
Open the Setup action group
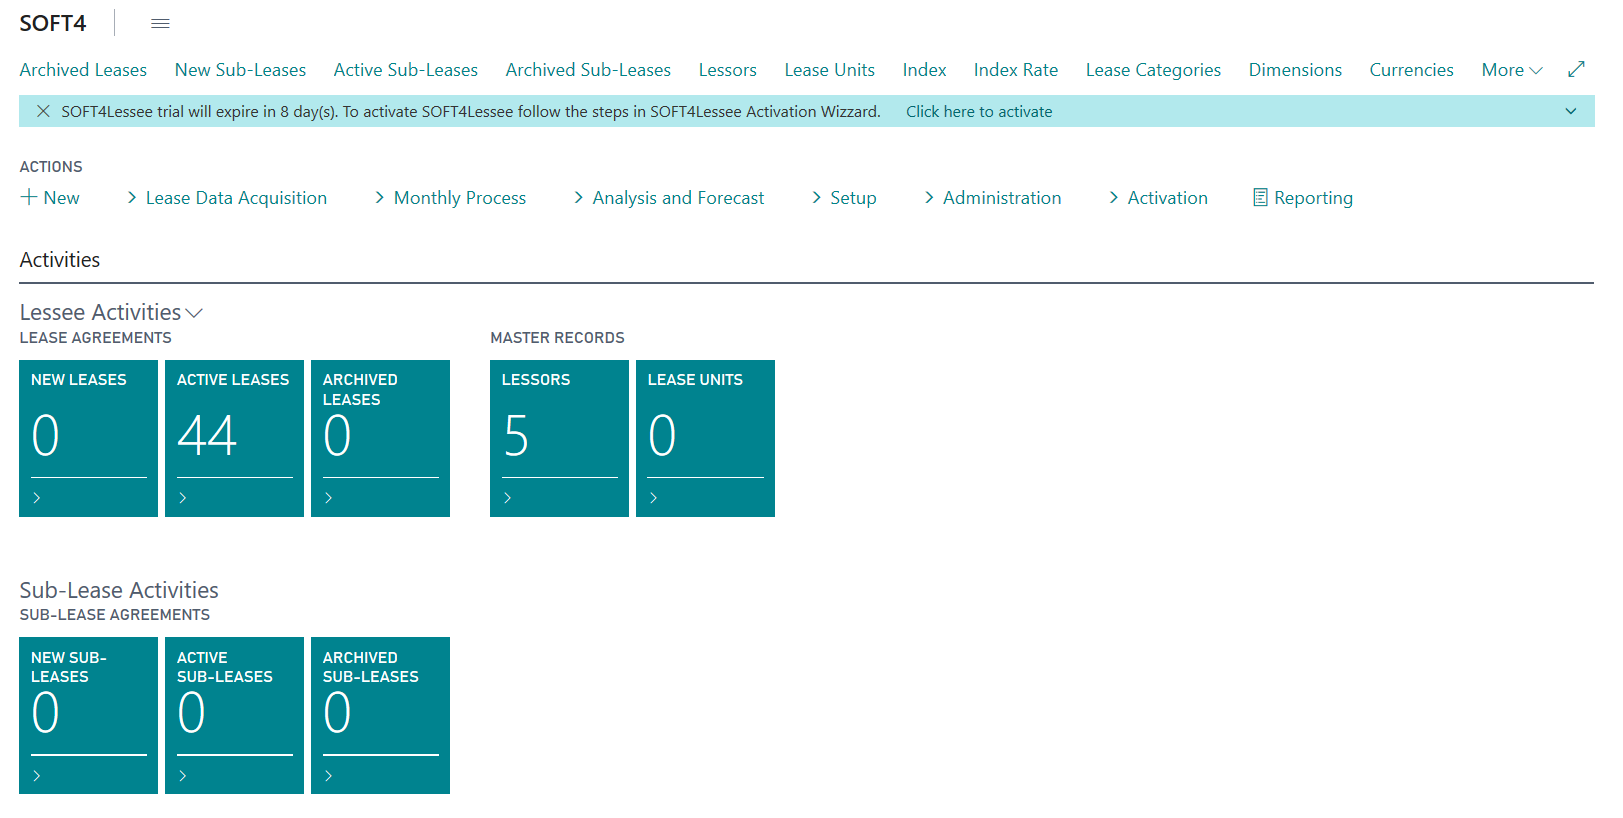(844, 198)
